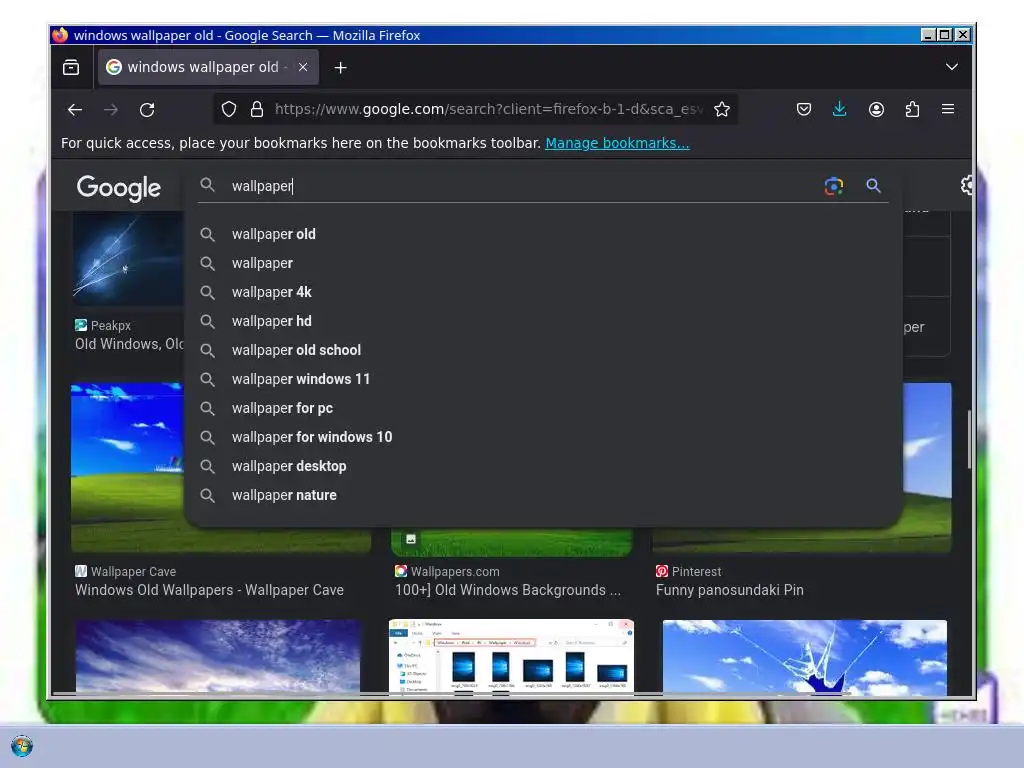This screenshot has width=1024, height=768.
Task: Open 'Funny panosundaki Pin' Pinterest link
Action: point(729,590)
